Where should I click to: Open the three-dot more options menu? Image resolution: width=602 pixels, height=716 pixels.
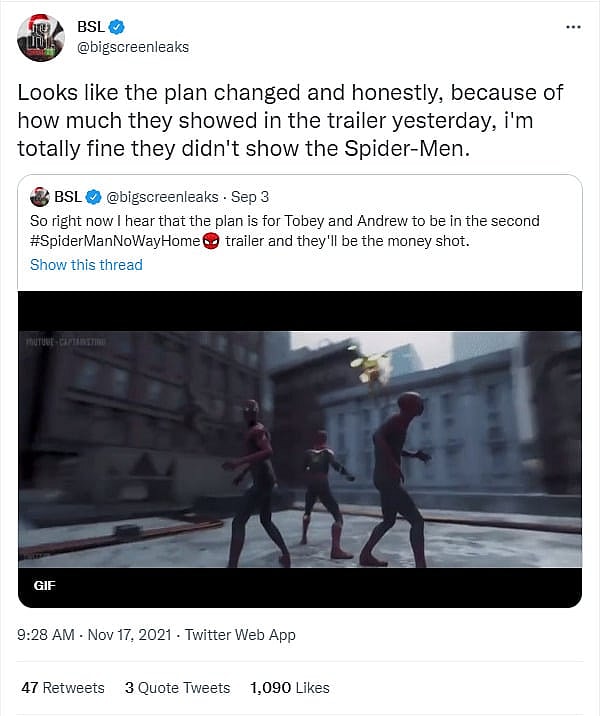(x=572, y=26)
